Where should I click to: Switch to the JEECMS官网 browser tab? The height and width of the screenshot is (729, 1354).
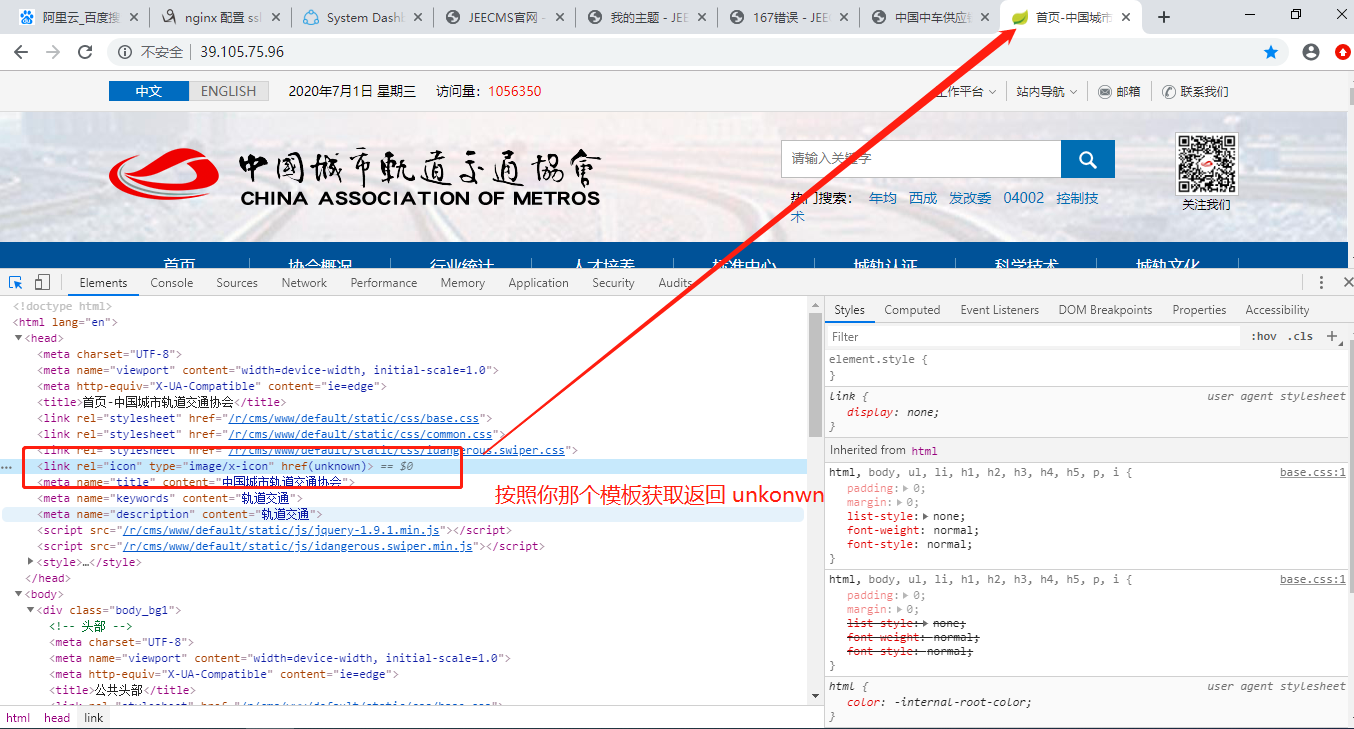[506, 18]
